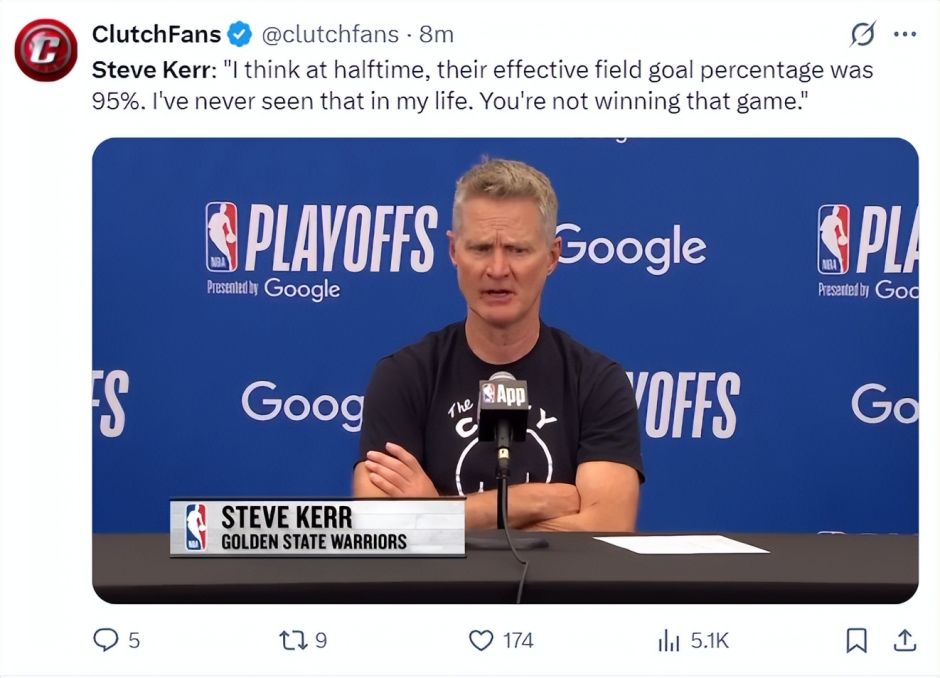The height and width of the screenshot is (678, 940).
Task: Open the Grok slash-circle icon
Action: click(x=863, y=34)
